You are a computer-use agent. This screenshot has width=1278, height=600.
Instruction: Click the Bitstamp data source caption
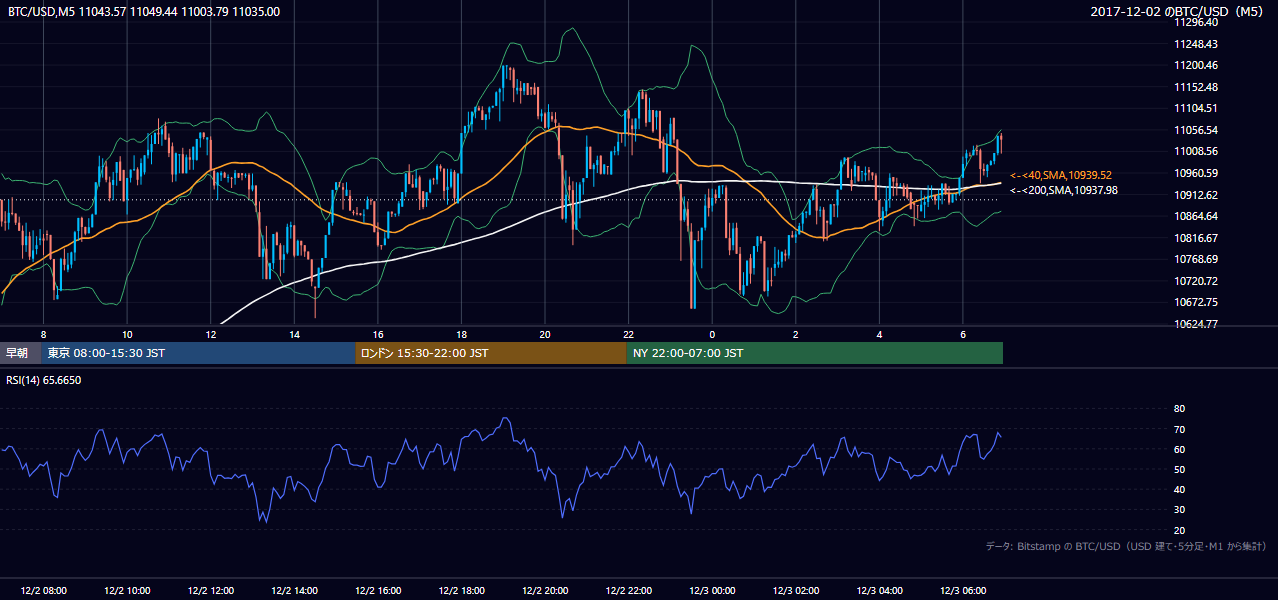pyautogui.click(x=1126, y=546)
